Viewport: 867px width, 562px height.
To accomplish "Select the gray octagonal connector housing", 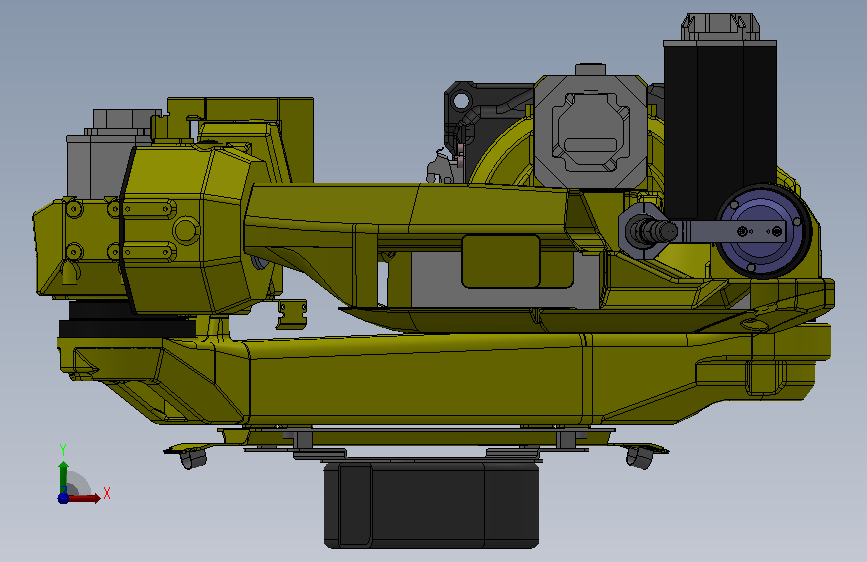I will pyautogui.click(x=590, y=132).
